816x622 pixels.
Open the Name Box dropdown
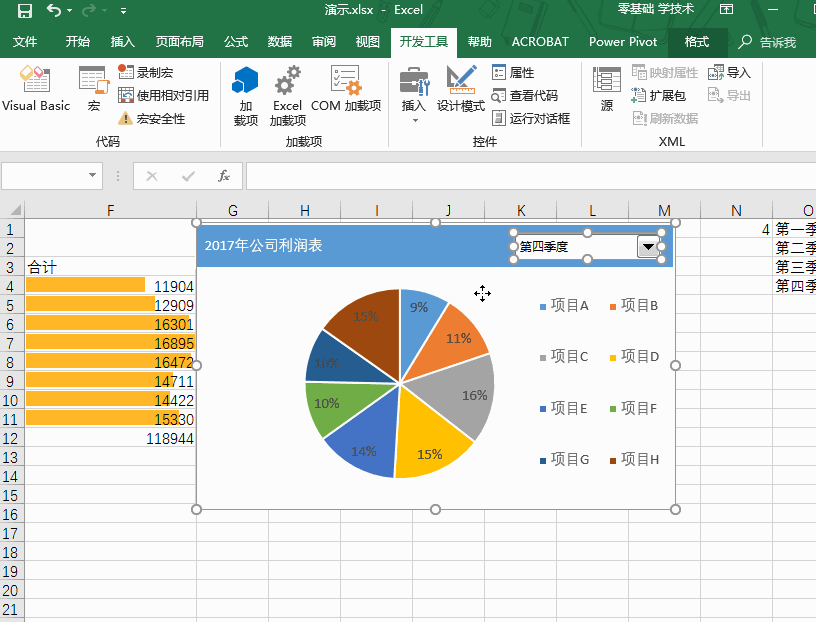[94, 175]
